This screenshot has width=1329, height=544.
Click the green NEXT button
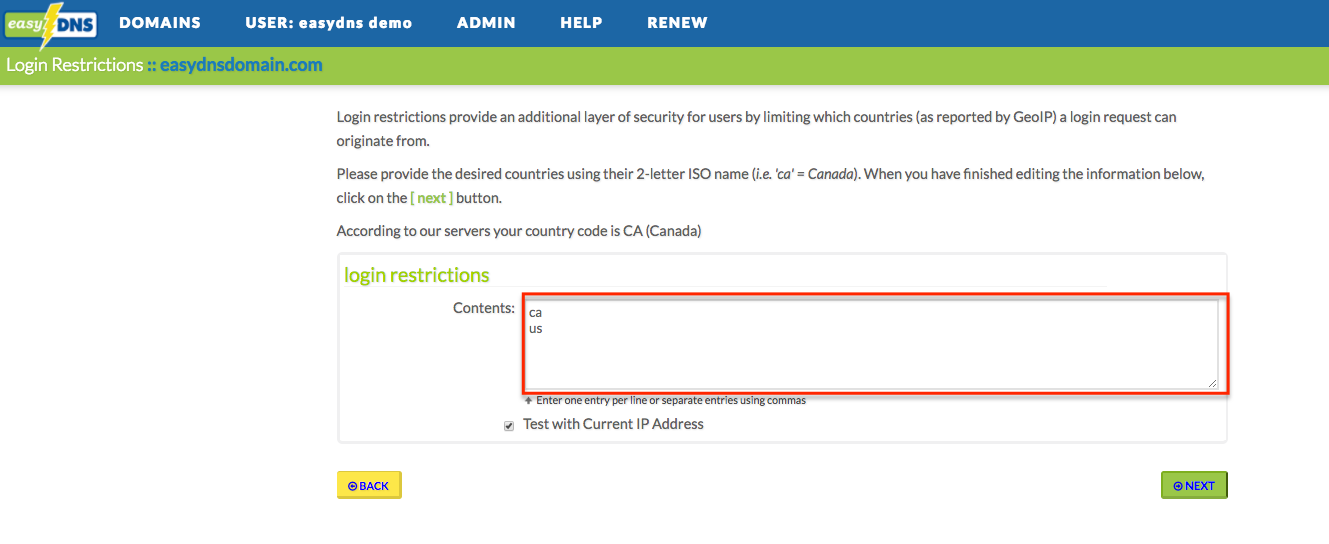click(1194, 485)
